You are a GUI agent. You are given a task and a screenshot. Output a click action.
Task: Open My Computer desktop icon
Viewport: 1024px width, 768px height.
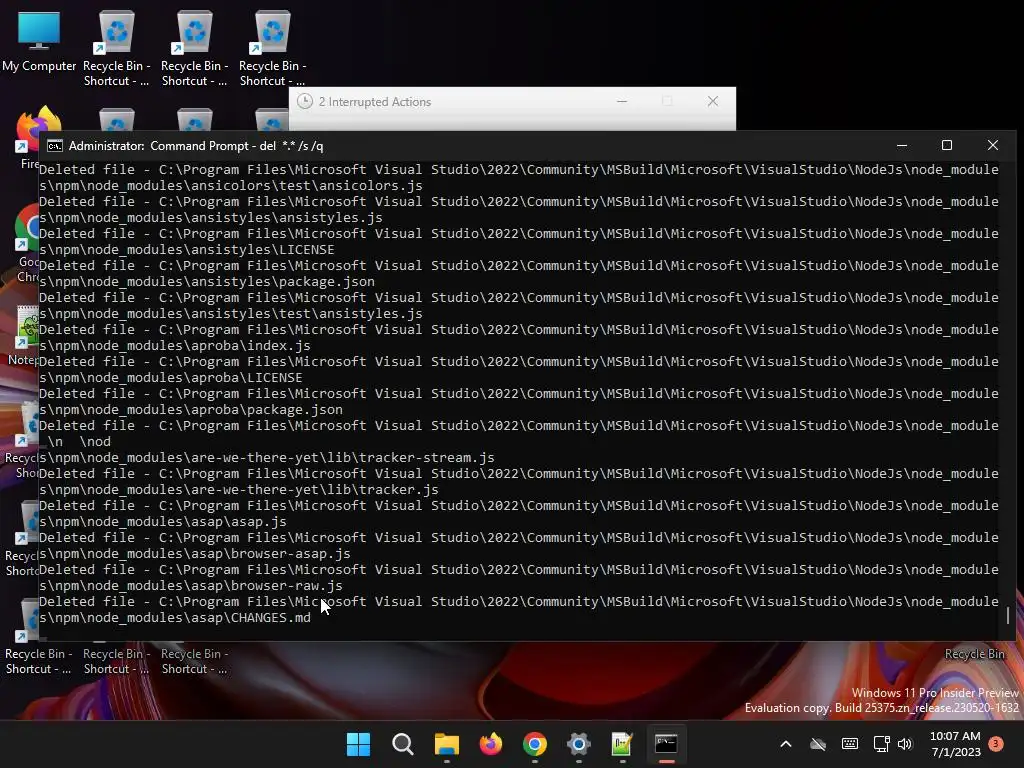click(x=39, y=40)
